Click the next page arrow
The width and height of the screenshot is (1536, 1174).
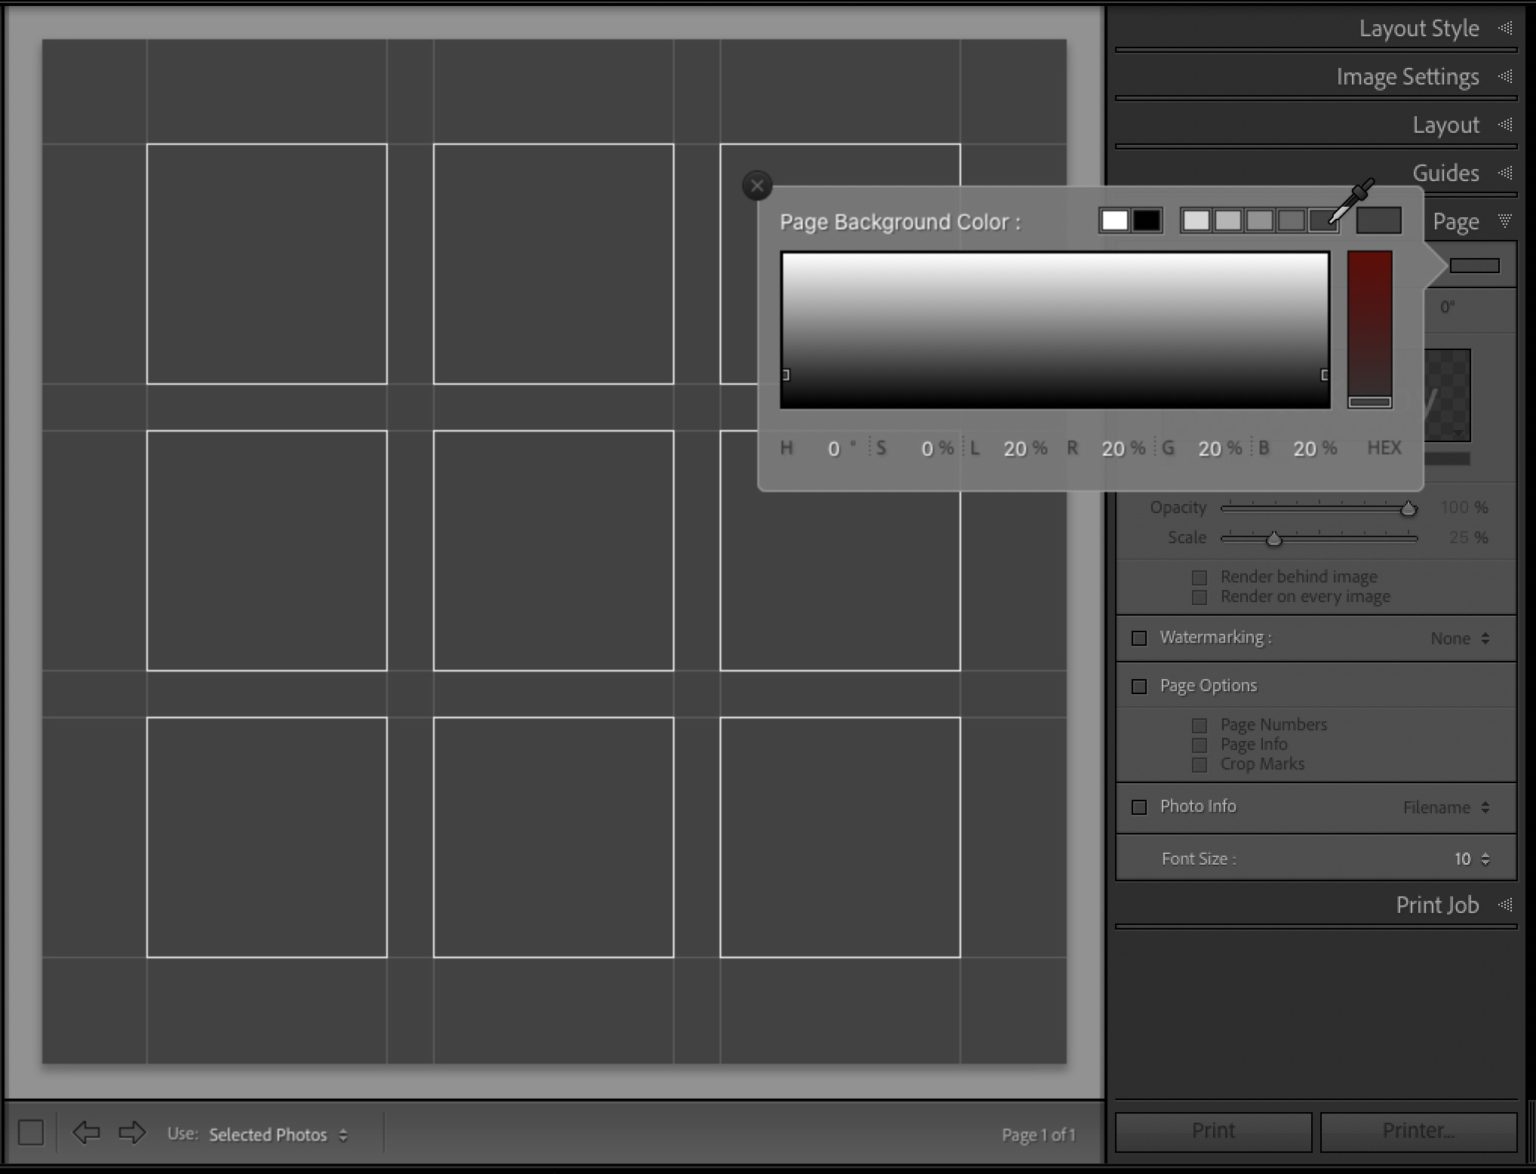pos(131,1132)
